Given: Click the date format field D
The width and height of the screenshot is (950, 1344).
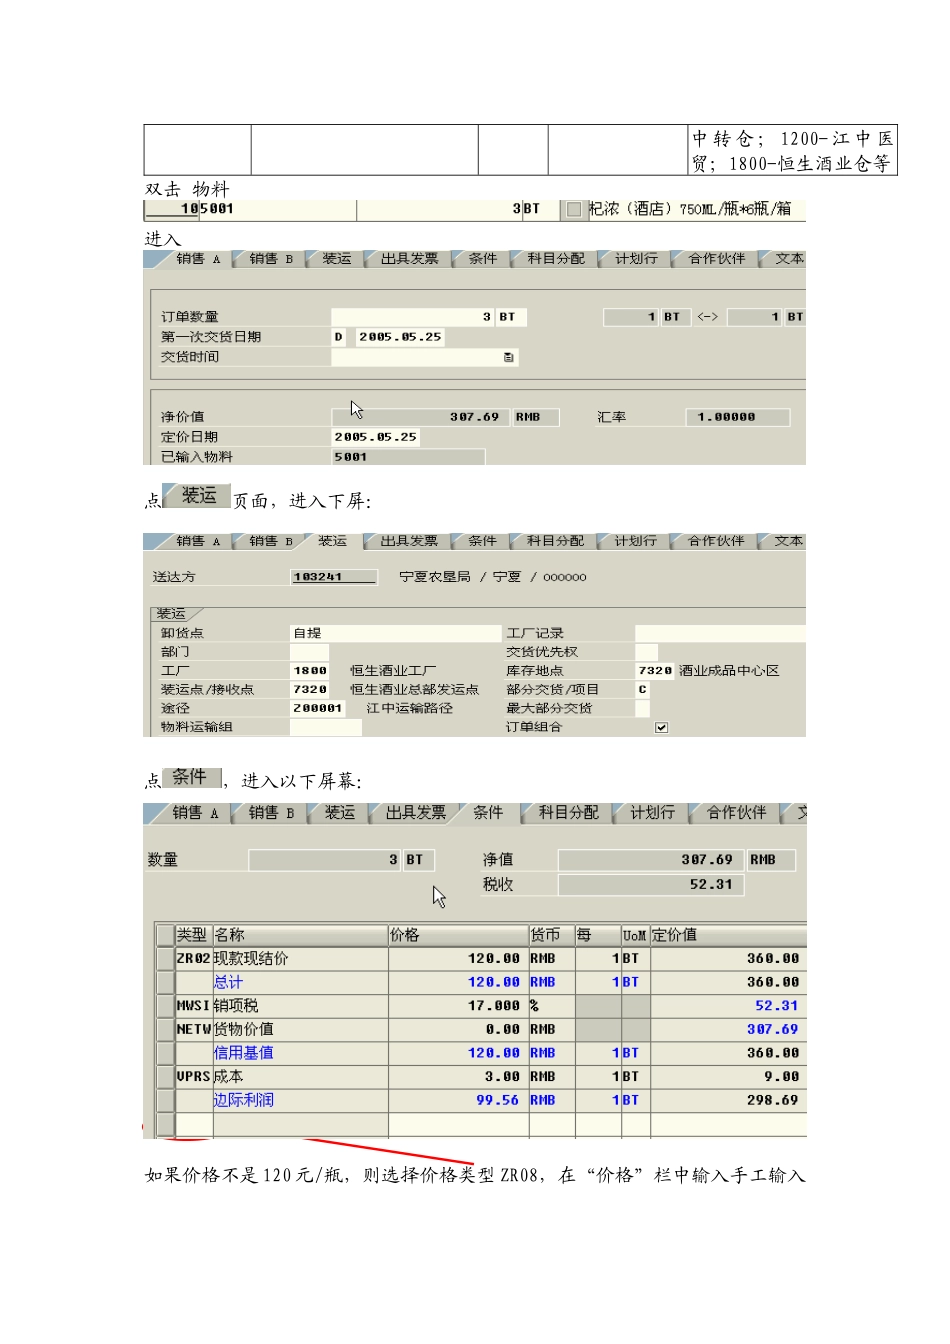Looking at the screenshot, I should point(338,337).
